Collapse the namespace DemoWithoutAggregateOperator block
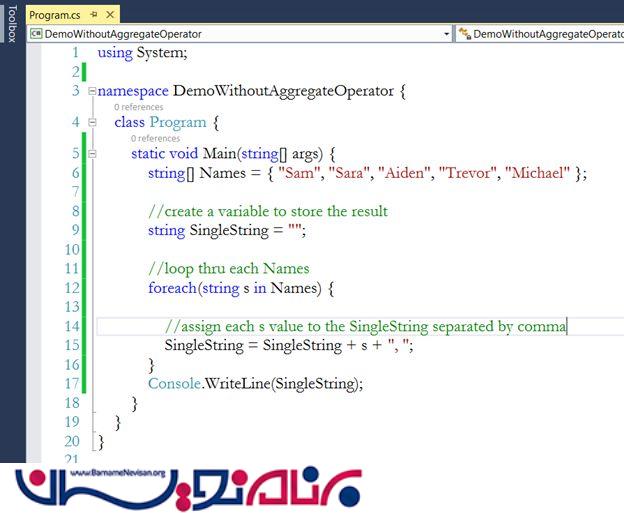Viewport: 624px width, 513px height. pyautogui.click(x=92, y=91)
